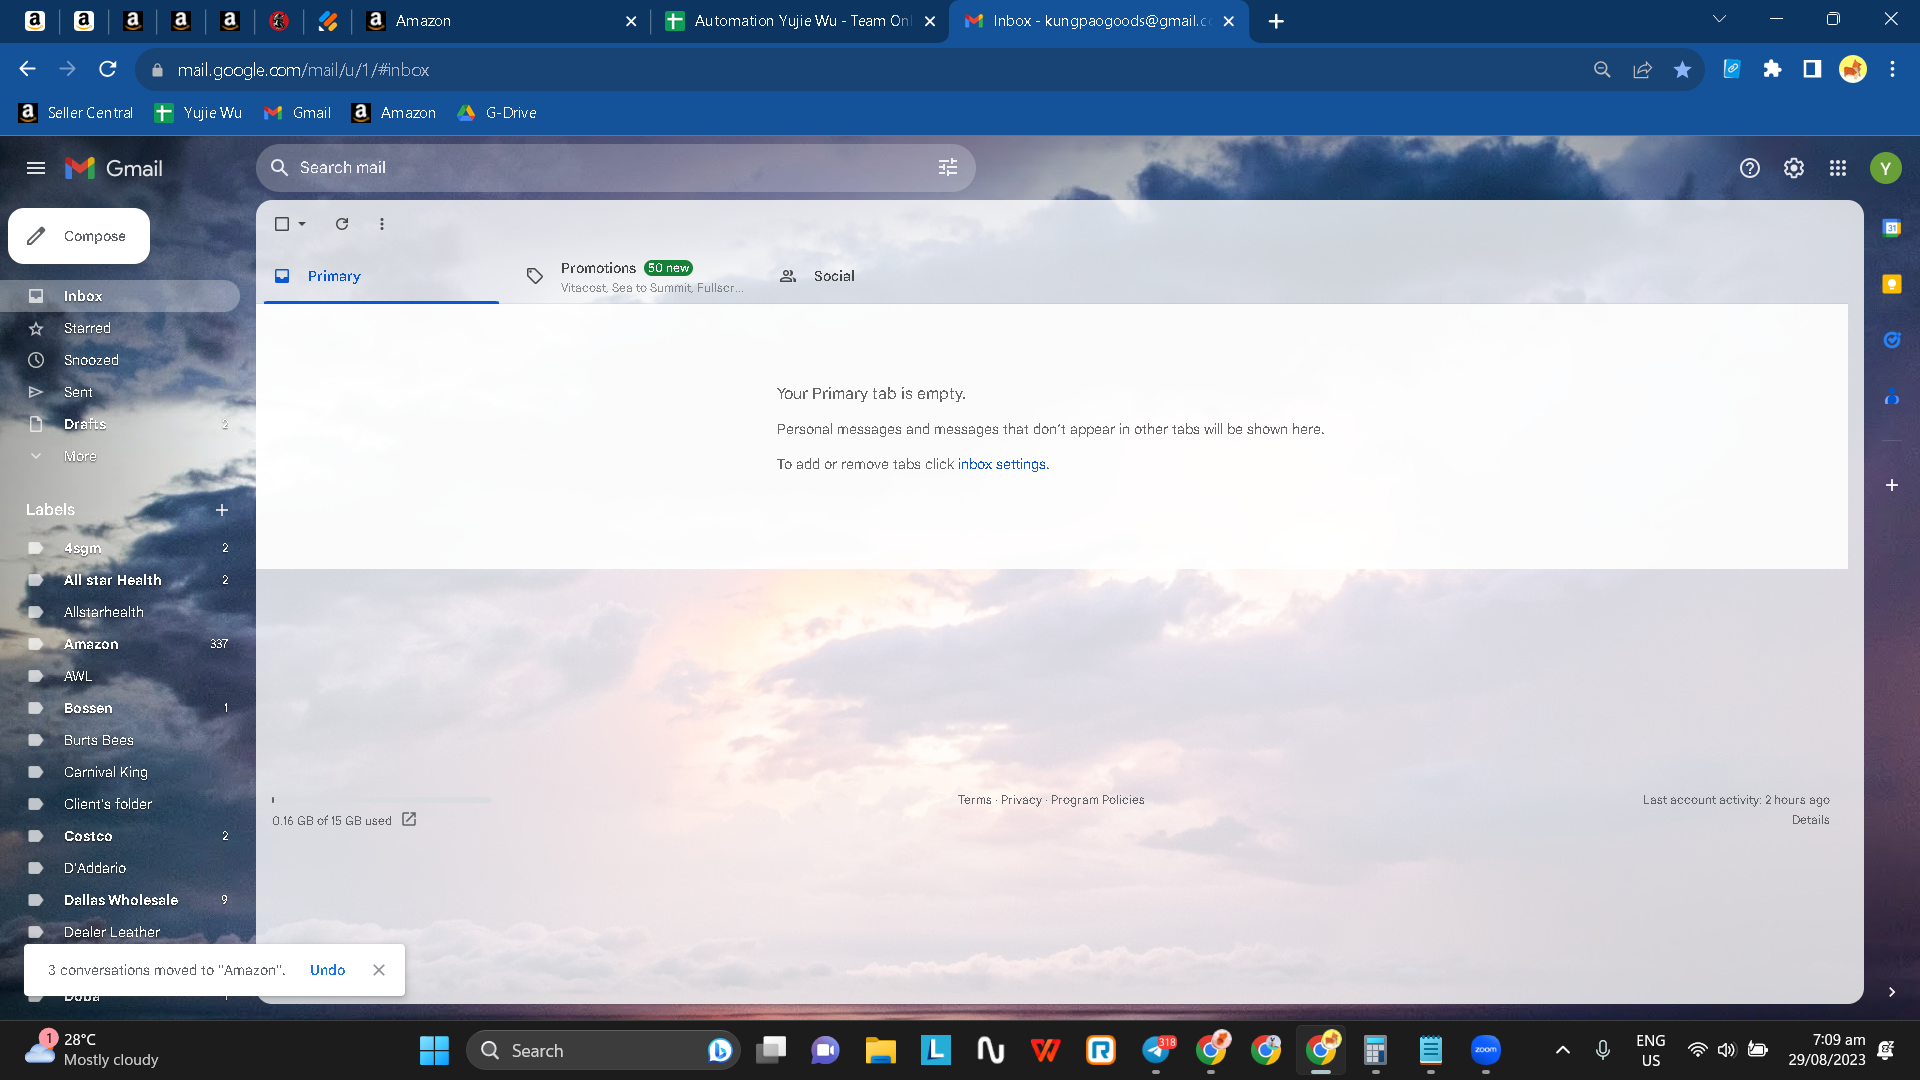1920x1080 pixels.
Task: Open search options filter icon
Action: [x=948, y=168]
